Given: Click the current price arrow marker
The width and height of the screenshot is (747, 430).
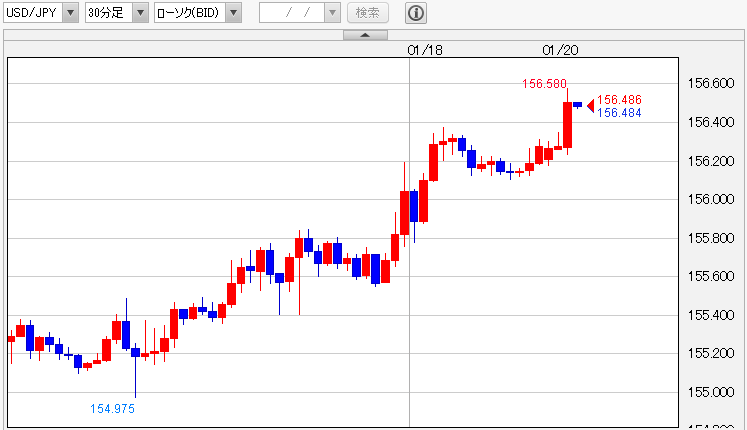Looking at the screenshot, I should point(591,106).
